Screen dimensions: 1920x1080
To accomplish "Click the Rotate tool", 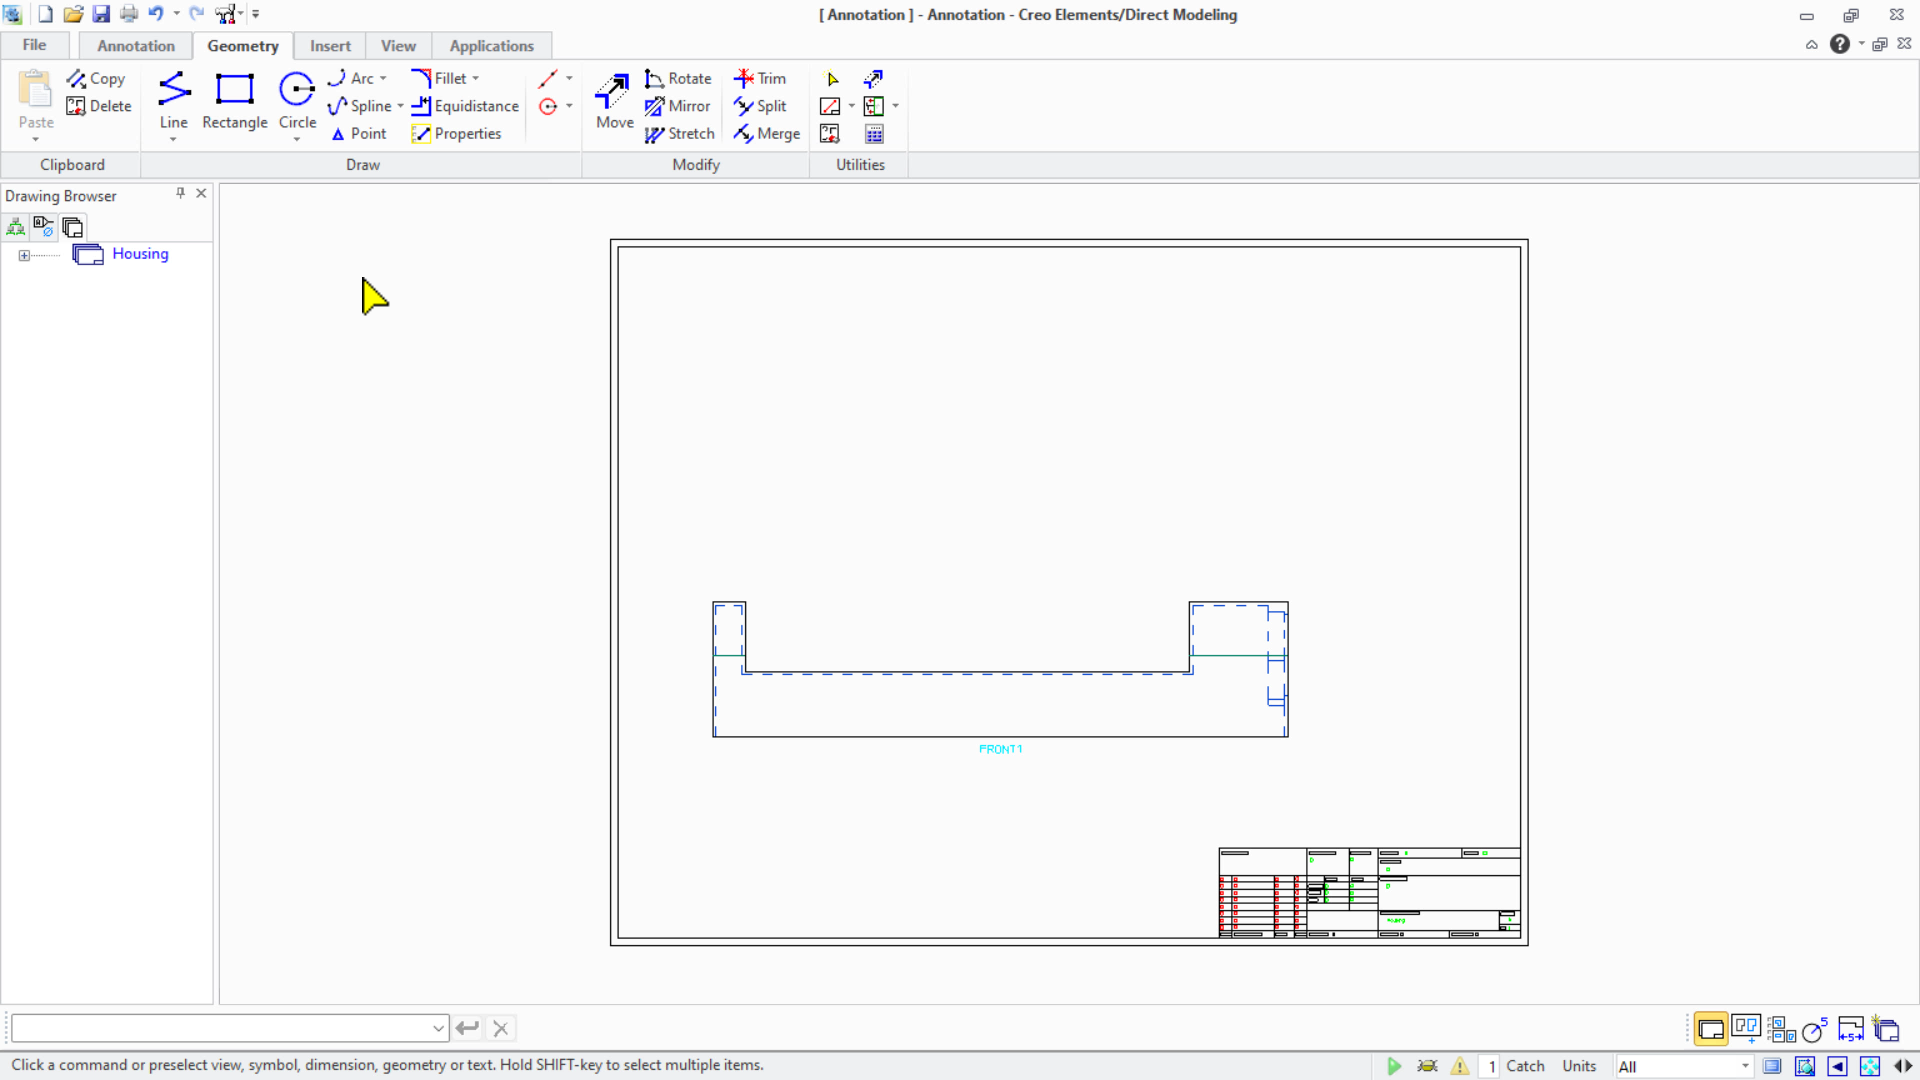I will click(678, 78).
